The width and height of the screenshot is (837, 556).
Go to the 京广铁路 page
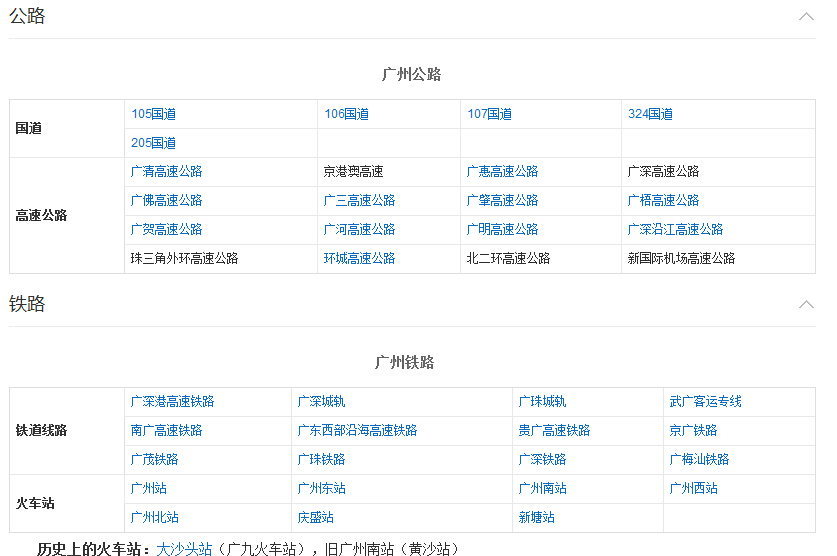(x=693, y=431)
